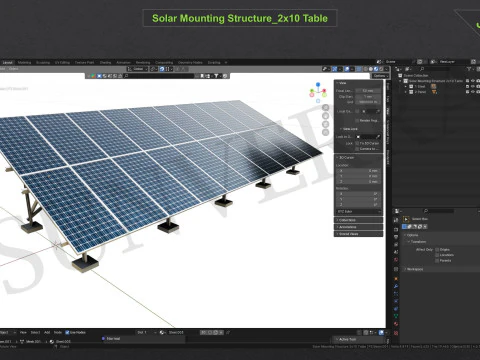Expand the Annotations panel
The image size is (480, 360).
click(x=358, y=227)
